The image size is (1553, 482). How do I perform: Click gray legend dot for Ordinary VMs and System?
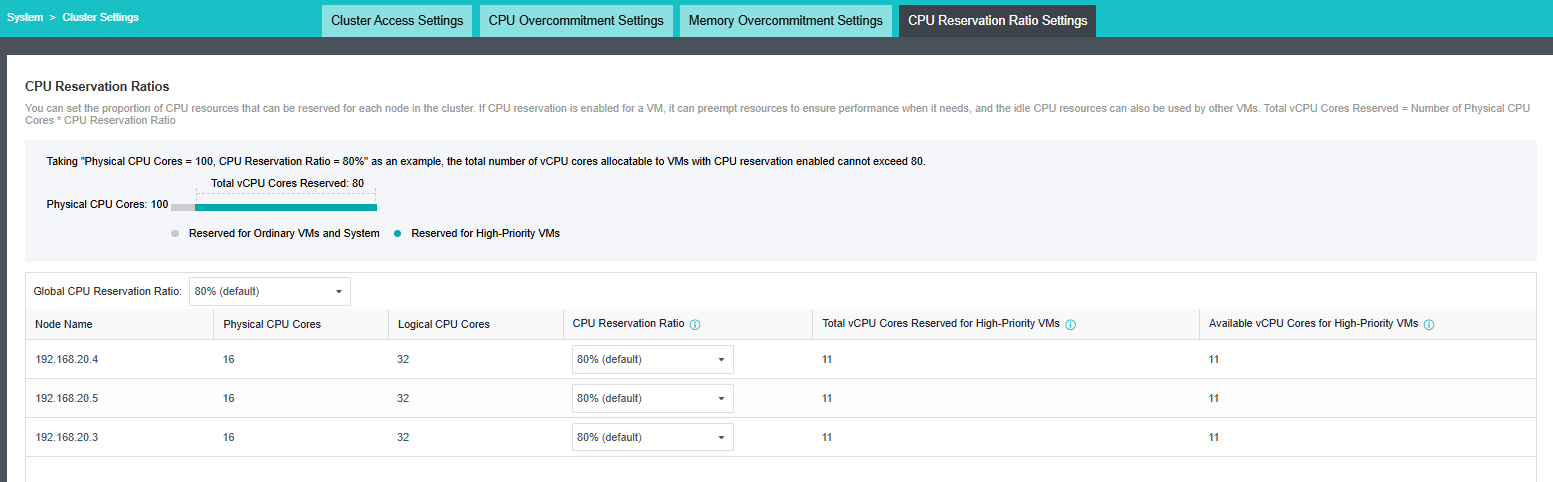pos(175,234)
